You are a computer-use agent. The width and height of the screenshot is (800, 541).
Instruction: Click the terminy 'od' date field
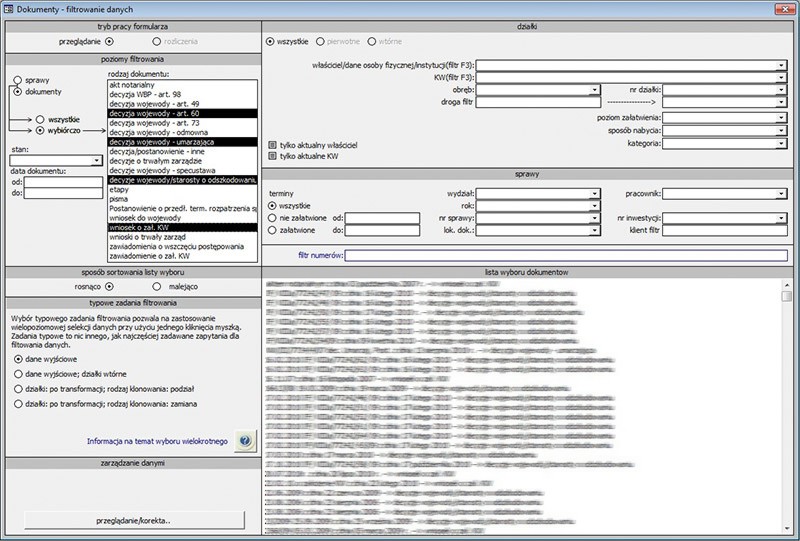[x=382, y=218]
